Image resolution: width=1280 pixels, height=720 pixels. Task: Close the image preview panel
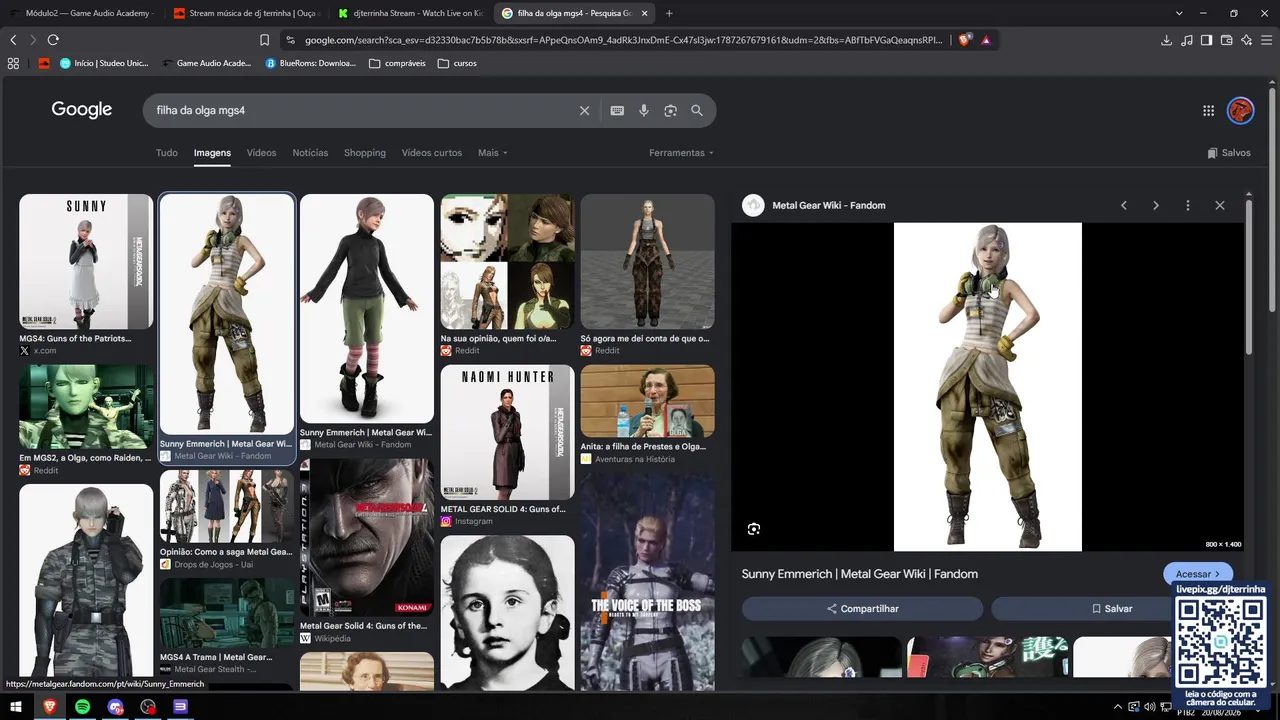click(x=1220, y=205)
